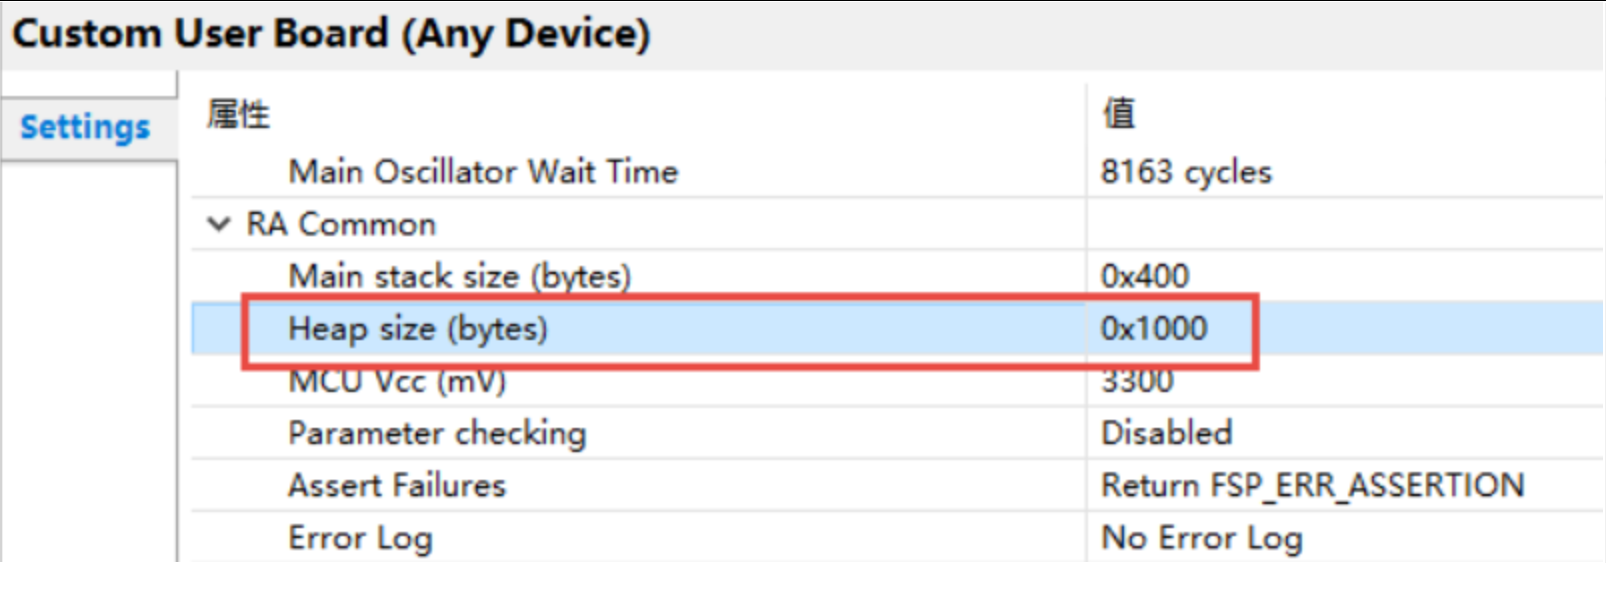This screenshot has width=1606, height=600.
Task: Select the Assert Failures property
Action: pyautogui.click(x=397, y=486)
